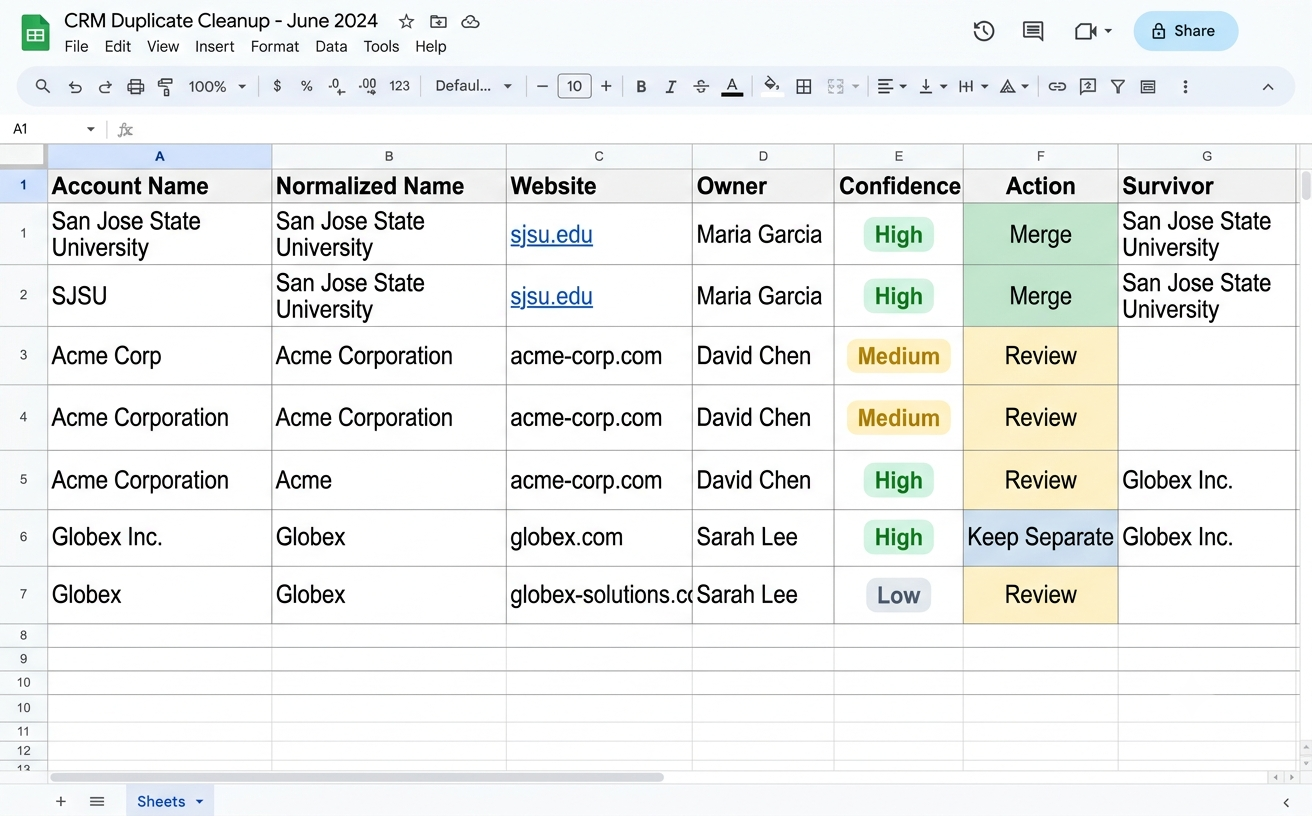Toggle bold formatting
1312x816 pixels.
[x=641, y=87]
